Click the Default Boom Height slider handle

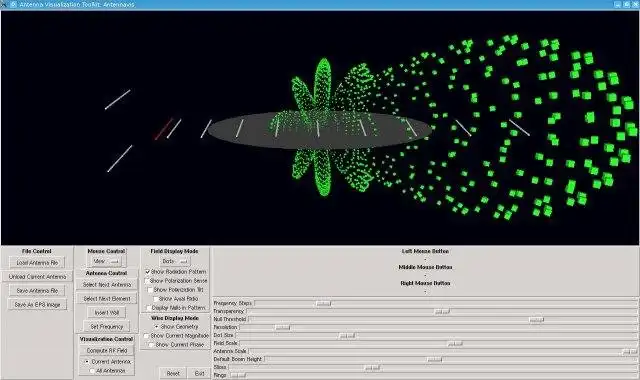click(x=434, y=359)
